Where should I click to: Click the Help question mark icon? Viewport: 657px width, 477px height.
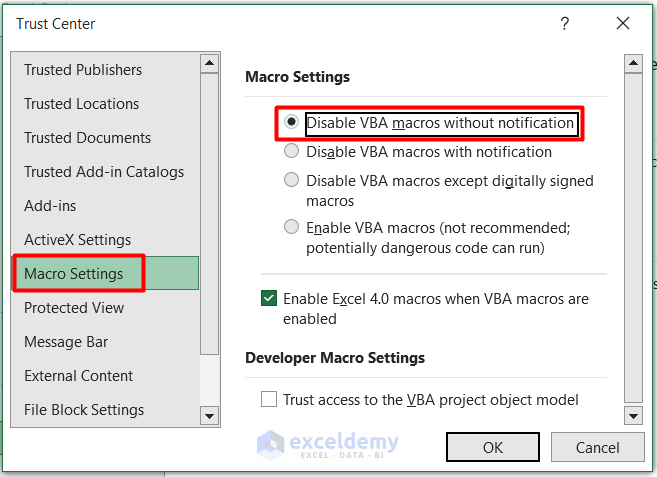tap(565, 23)
